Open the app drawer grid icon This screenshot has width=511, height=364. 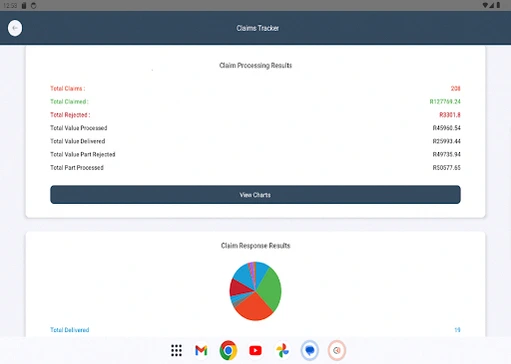176,350
